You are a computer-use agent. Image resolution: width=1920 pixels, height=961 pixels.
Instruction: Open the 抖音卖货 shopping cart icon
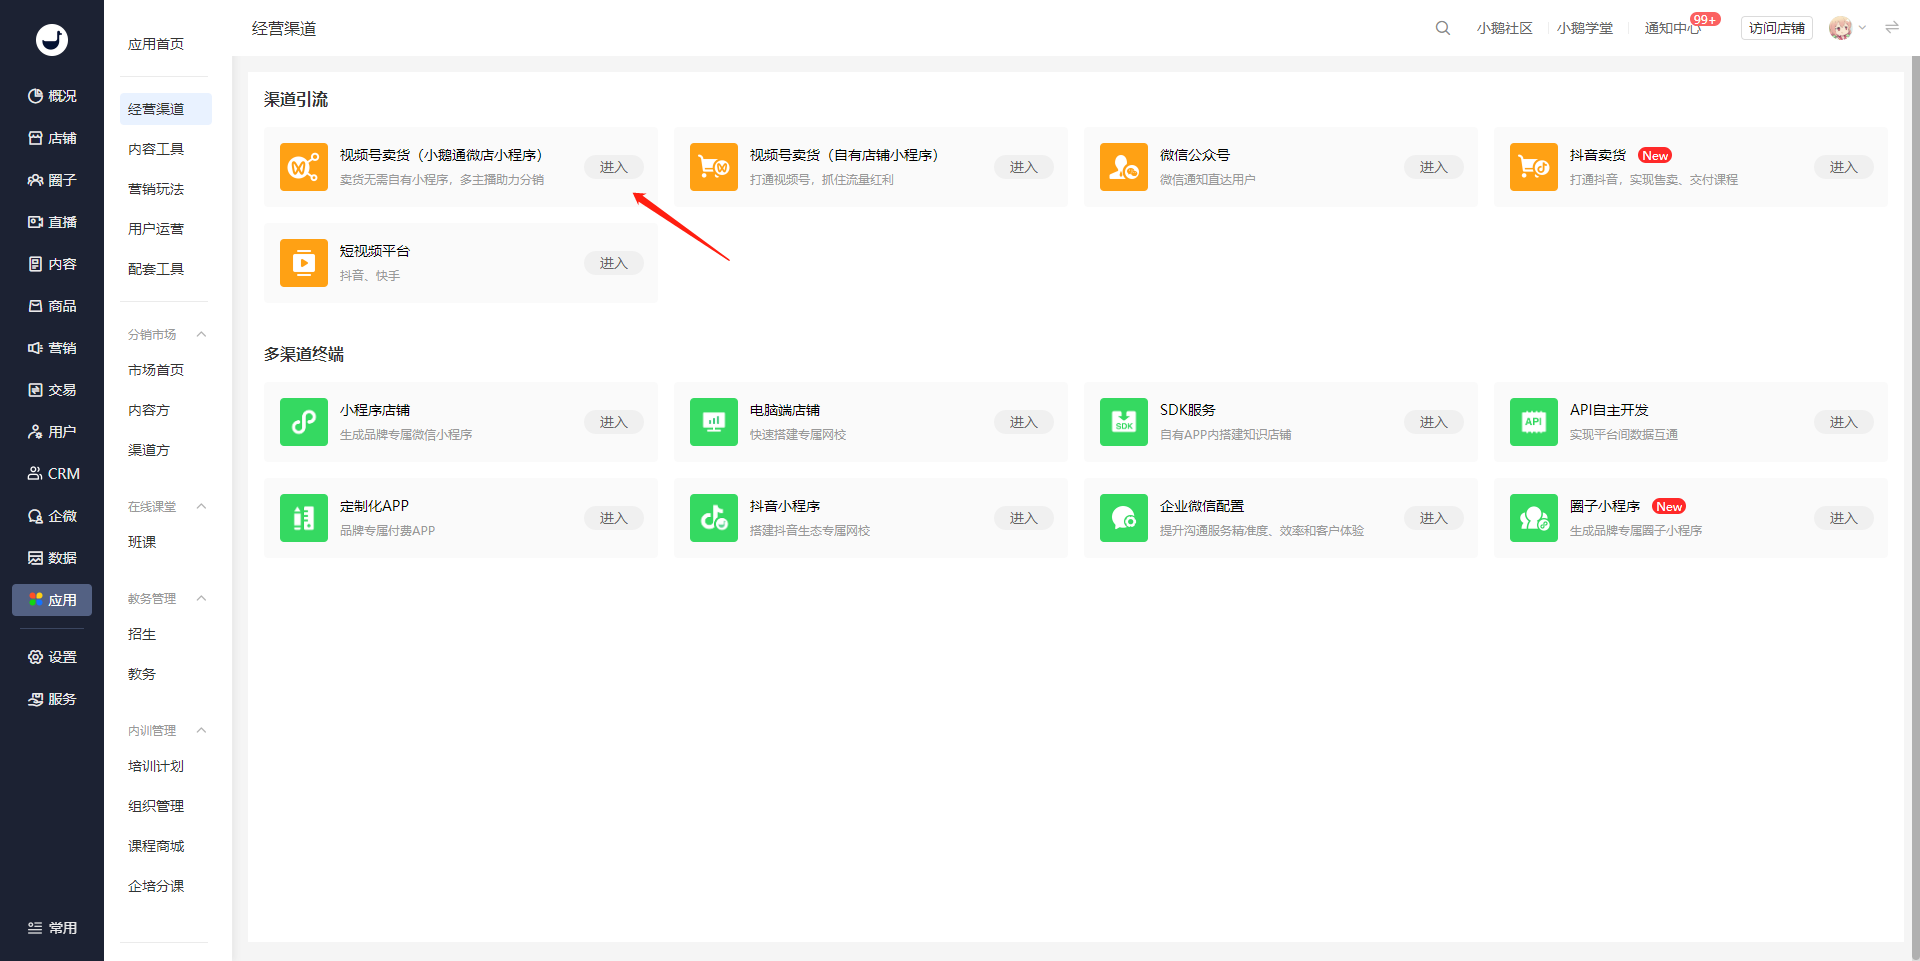coord(1533,167)
